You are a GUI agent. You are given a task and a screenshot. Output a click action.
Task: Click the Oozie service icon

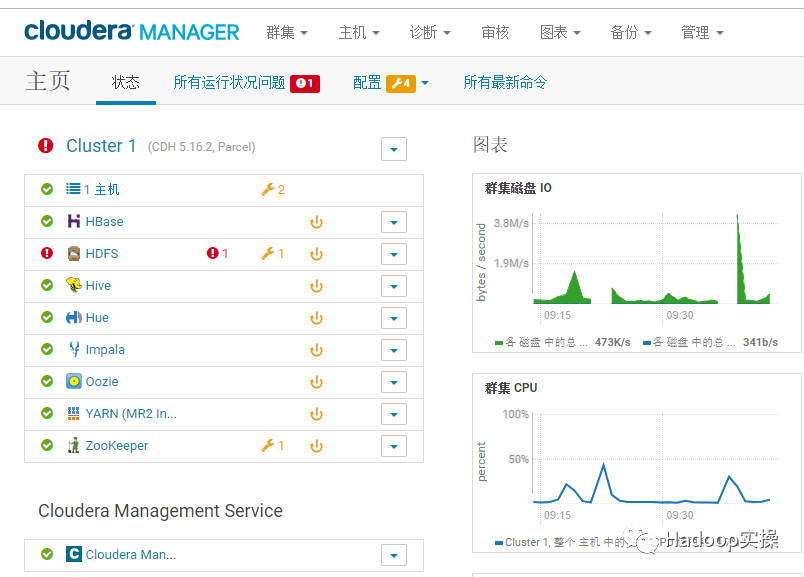tap(74, 381)
